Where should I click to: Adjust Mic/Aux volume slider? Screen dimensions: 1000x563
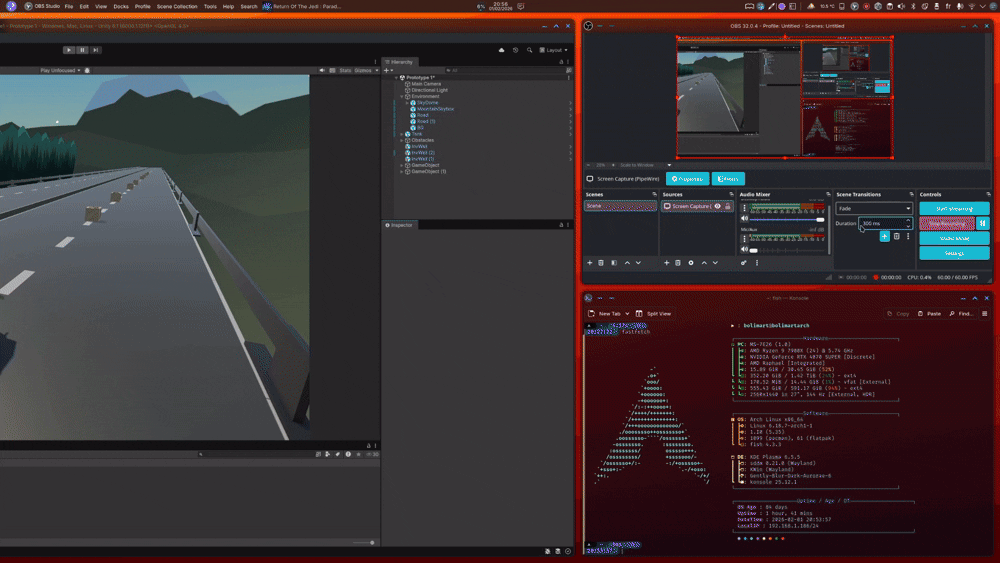(x=788, y=250)
